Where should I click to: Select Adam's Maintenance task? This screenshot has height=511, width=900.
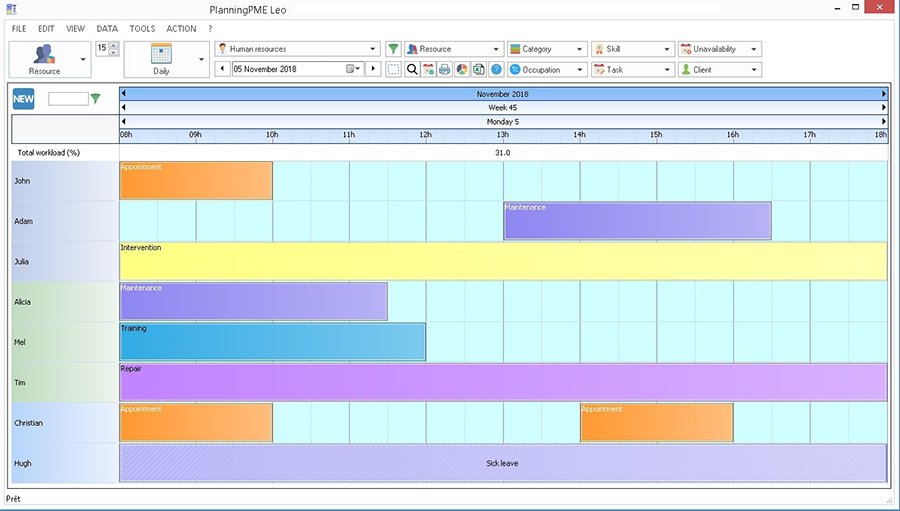[638, 220]
